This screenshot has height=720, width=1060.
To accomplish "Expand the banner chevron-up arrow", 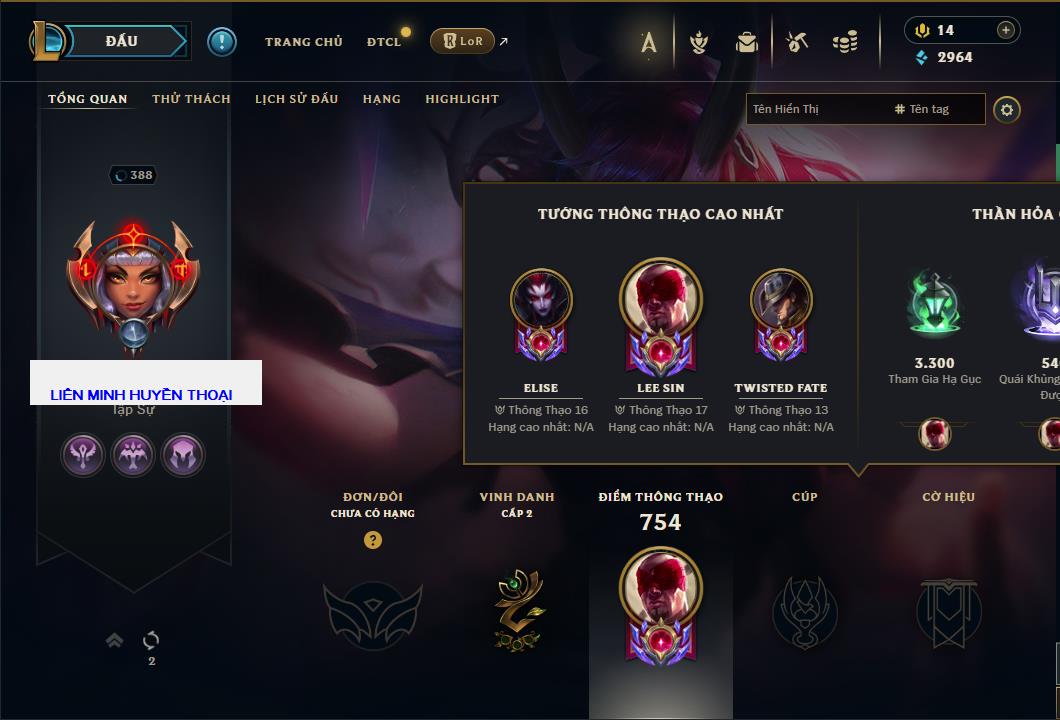I will click(114, 640).
